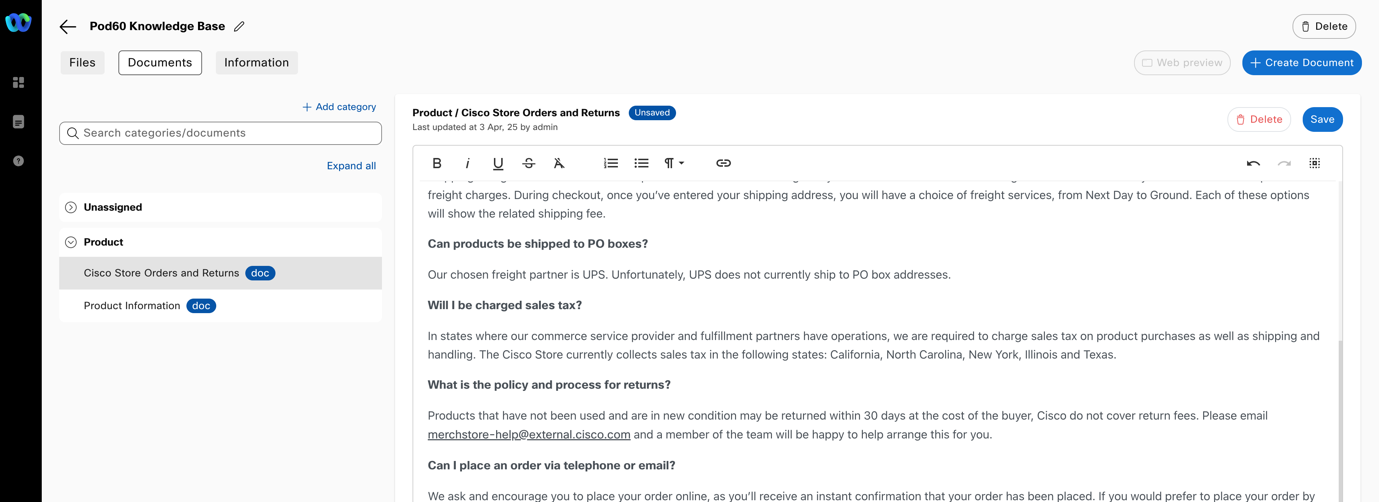The height and width of the screenshot is (502, 1379).
Task: Collapse the Product category
Action: pyautogui.click(x=71, y=242)
